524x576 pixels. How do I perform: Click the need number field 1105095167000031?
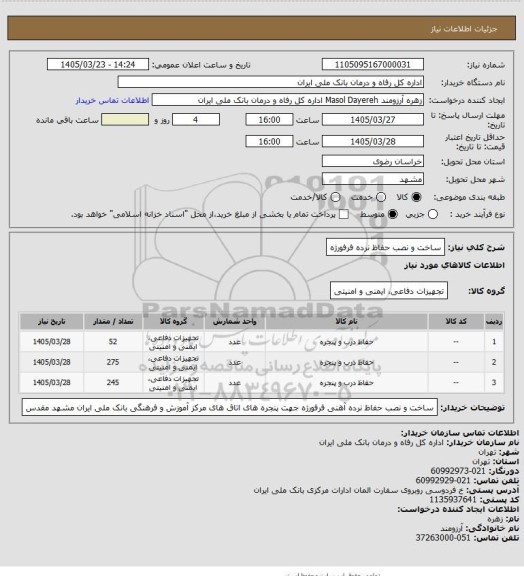(x=373, y=64)
